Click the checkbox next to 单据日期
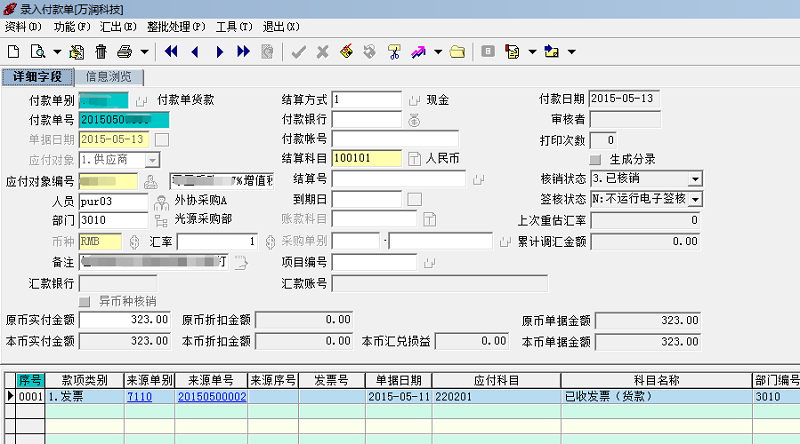 pos(162,140)
